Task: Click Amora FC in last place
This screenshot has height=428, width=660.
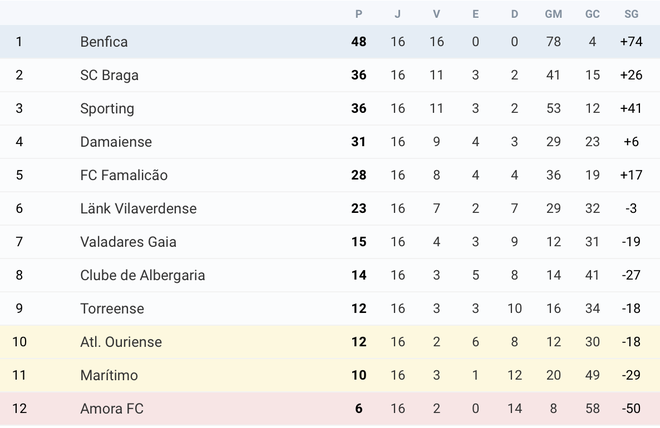Action: click(111, 408)
